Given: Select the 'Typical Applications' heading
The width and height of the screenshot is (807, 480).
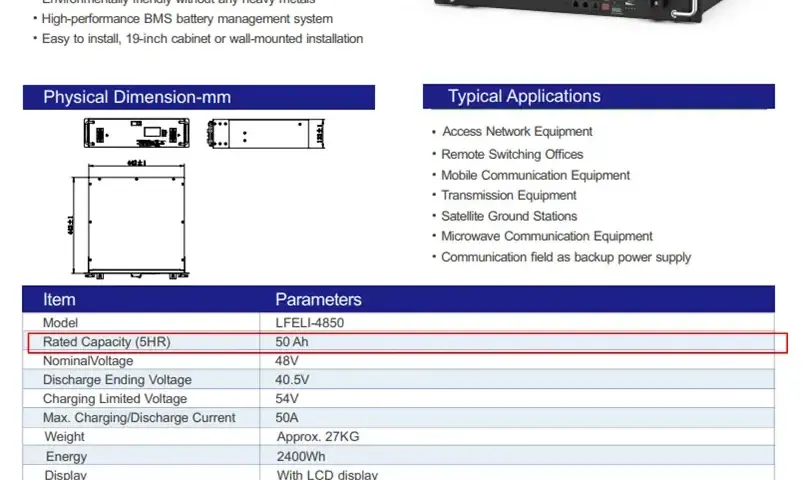Looking at the screenshot, I should coord(524,96).
